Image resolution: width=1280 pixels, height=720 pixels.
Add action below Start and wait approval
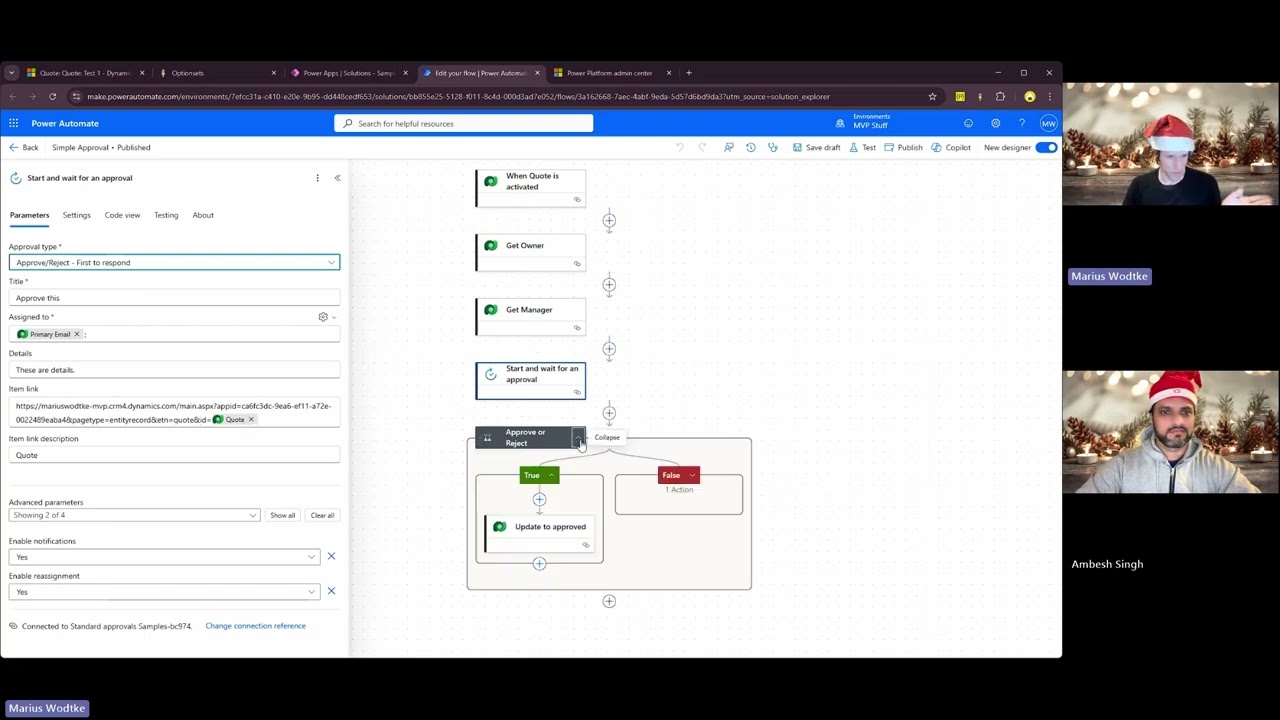[609, 412]
